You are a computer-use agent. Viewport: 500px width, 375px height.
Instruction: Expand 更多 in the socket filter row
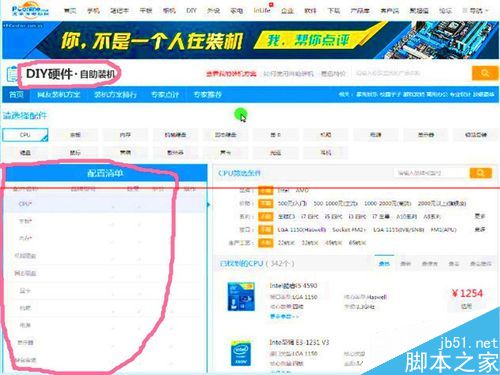480,230
